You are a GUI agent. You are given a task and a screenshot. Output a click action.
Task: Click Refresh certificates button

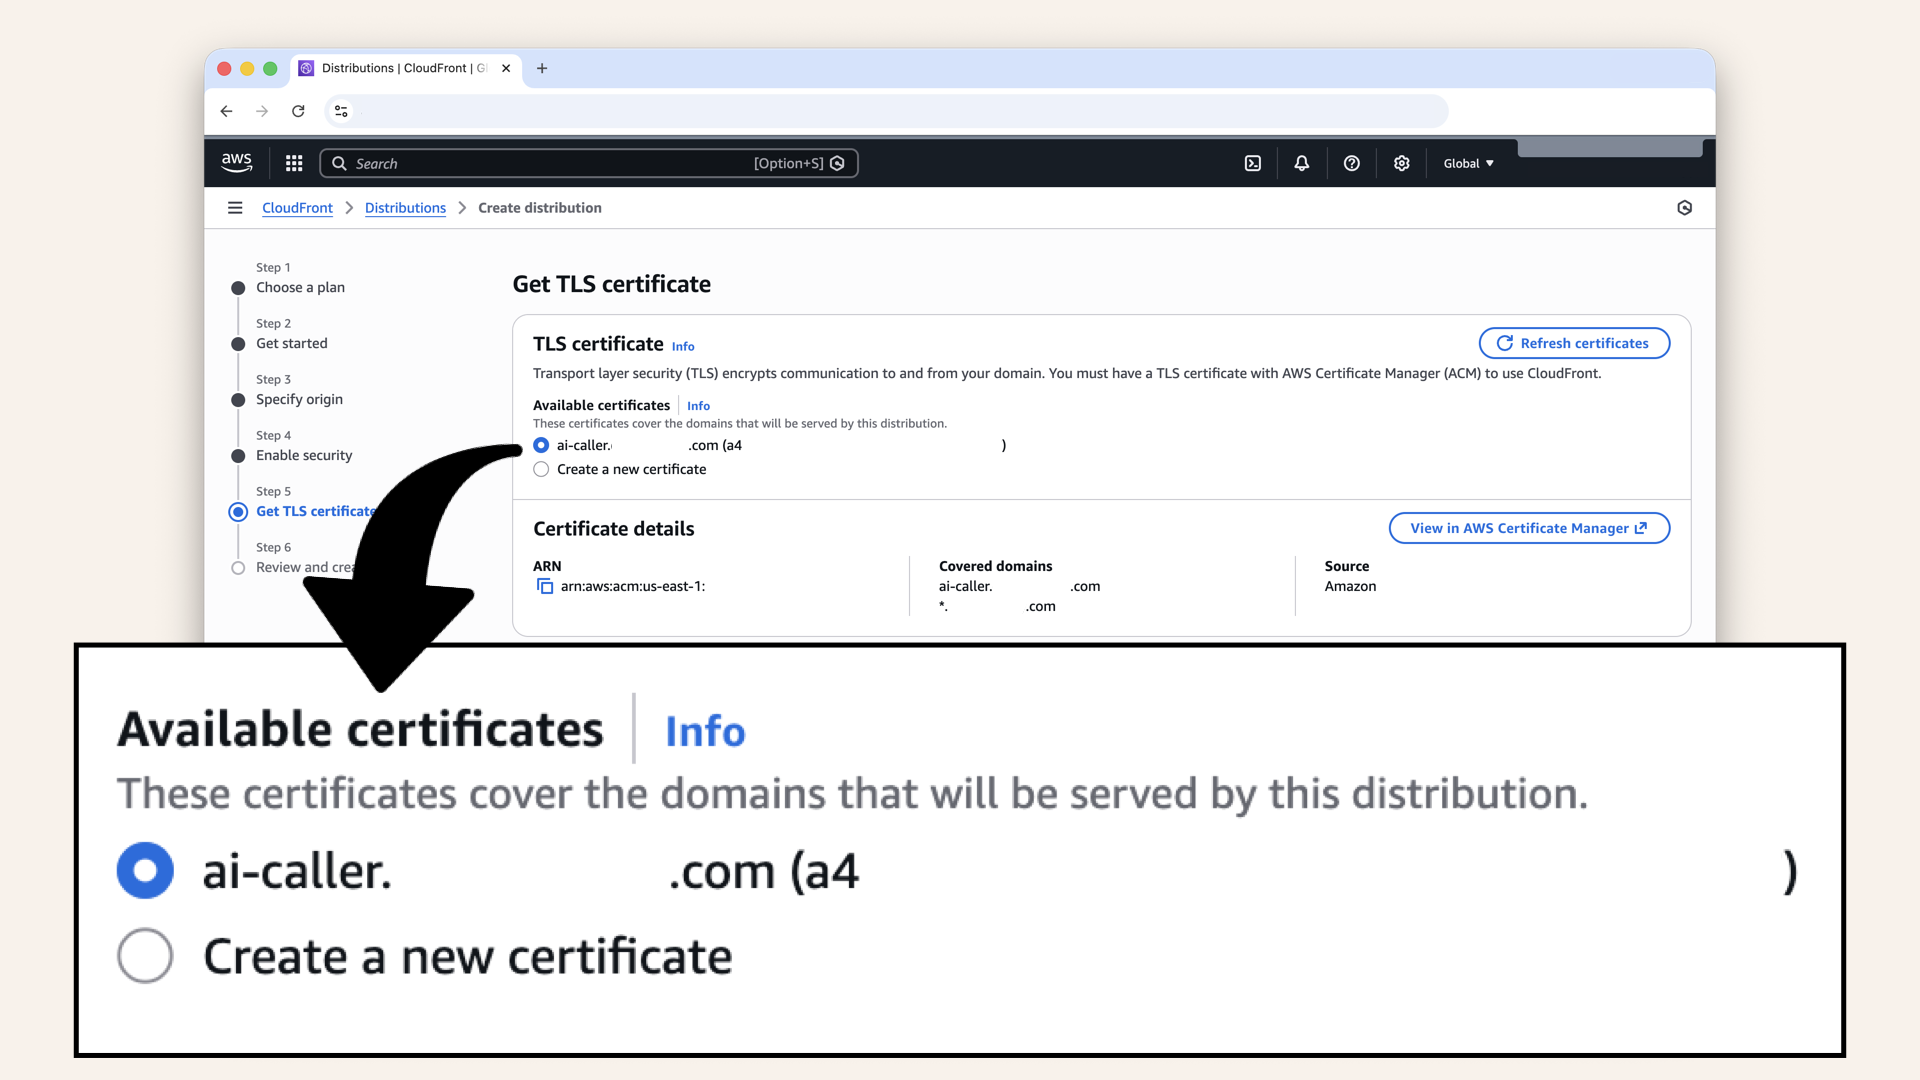pyautogui.click(x=1573, y=343)
